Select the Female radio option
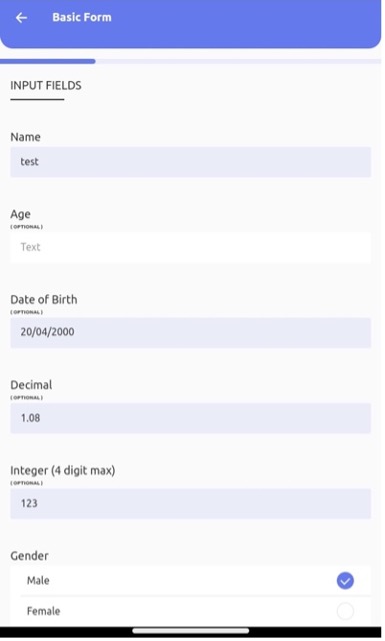This screenshot has height=641, width=385. [345, 611]
